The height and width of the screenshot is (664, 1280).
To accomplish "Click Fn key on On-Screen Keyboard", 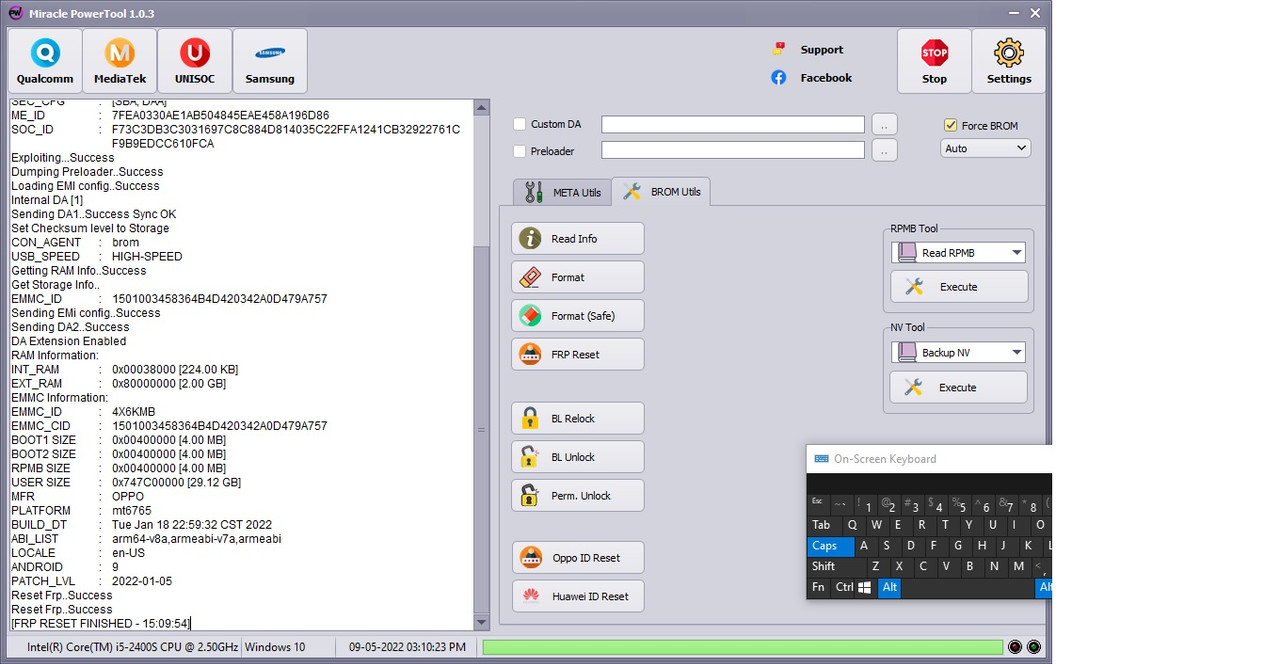I will coord(819,588).
